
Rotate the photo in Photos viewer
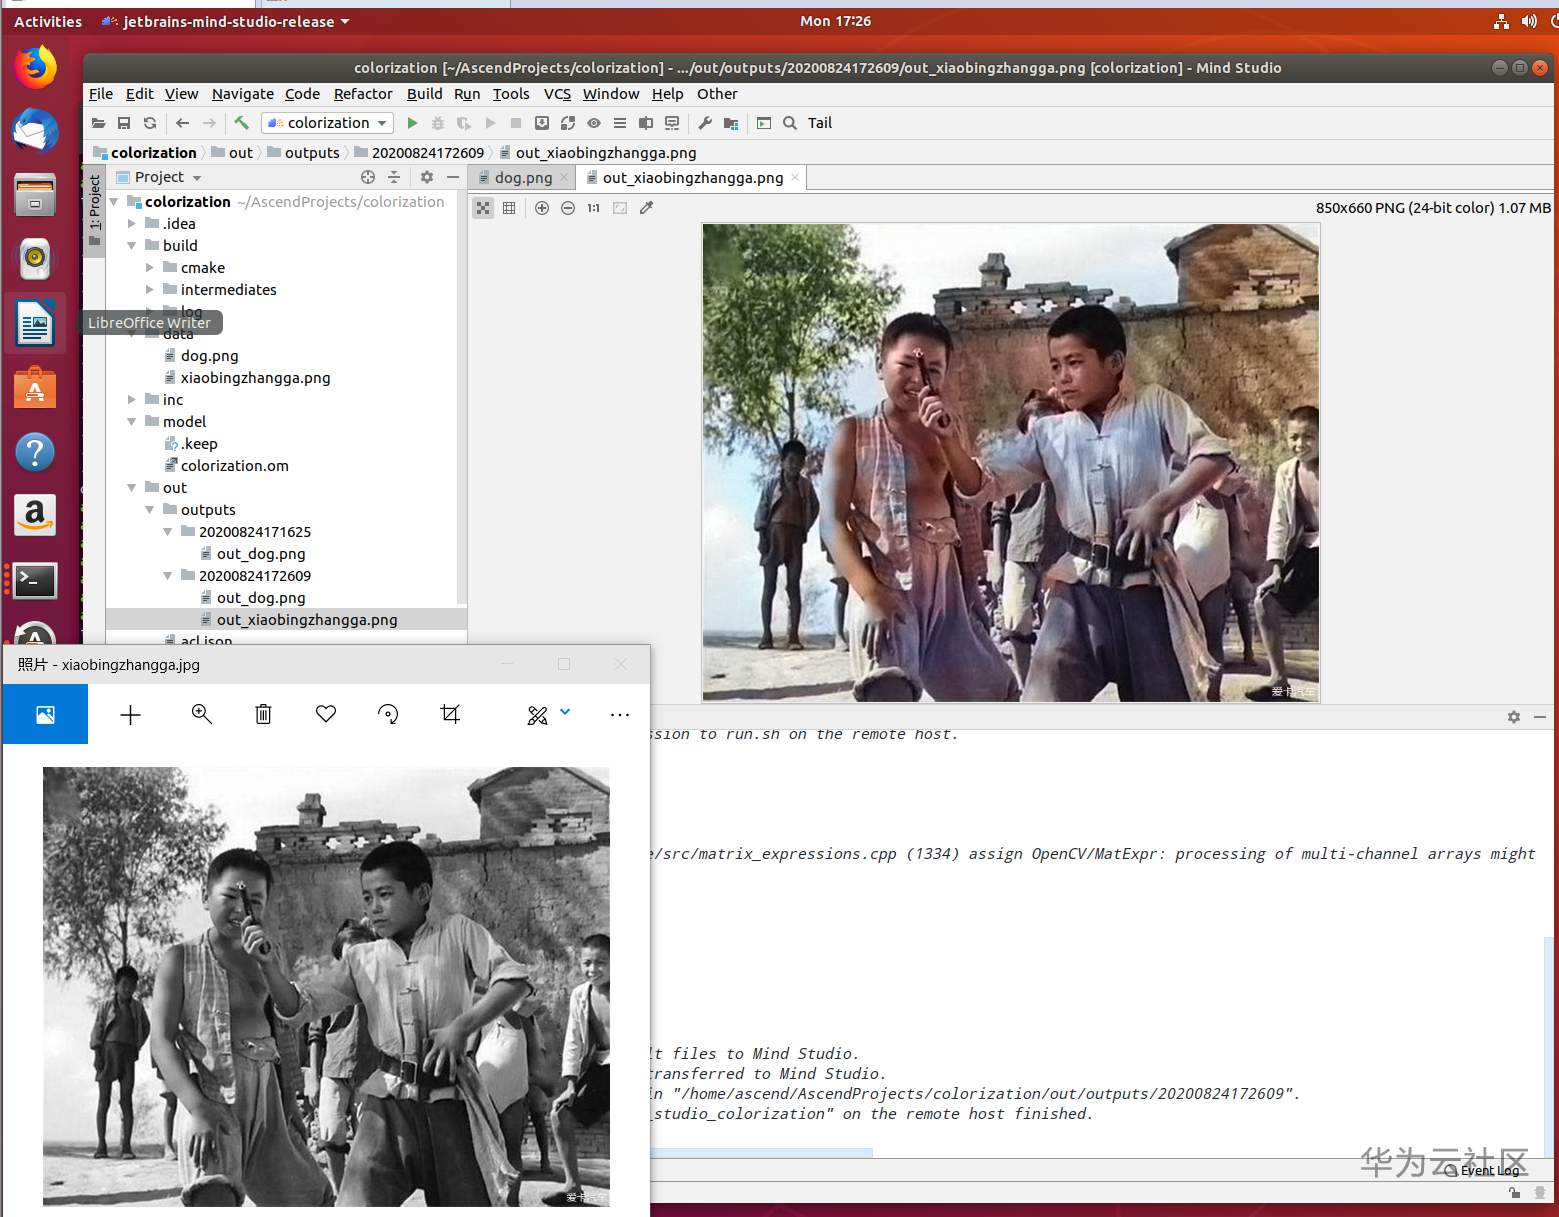(388, 714)
